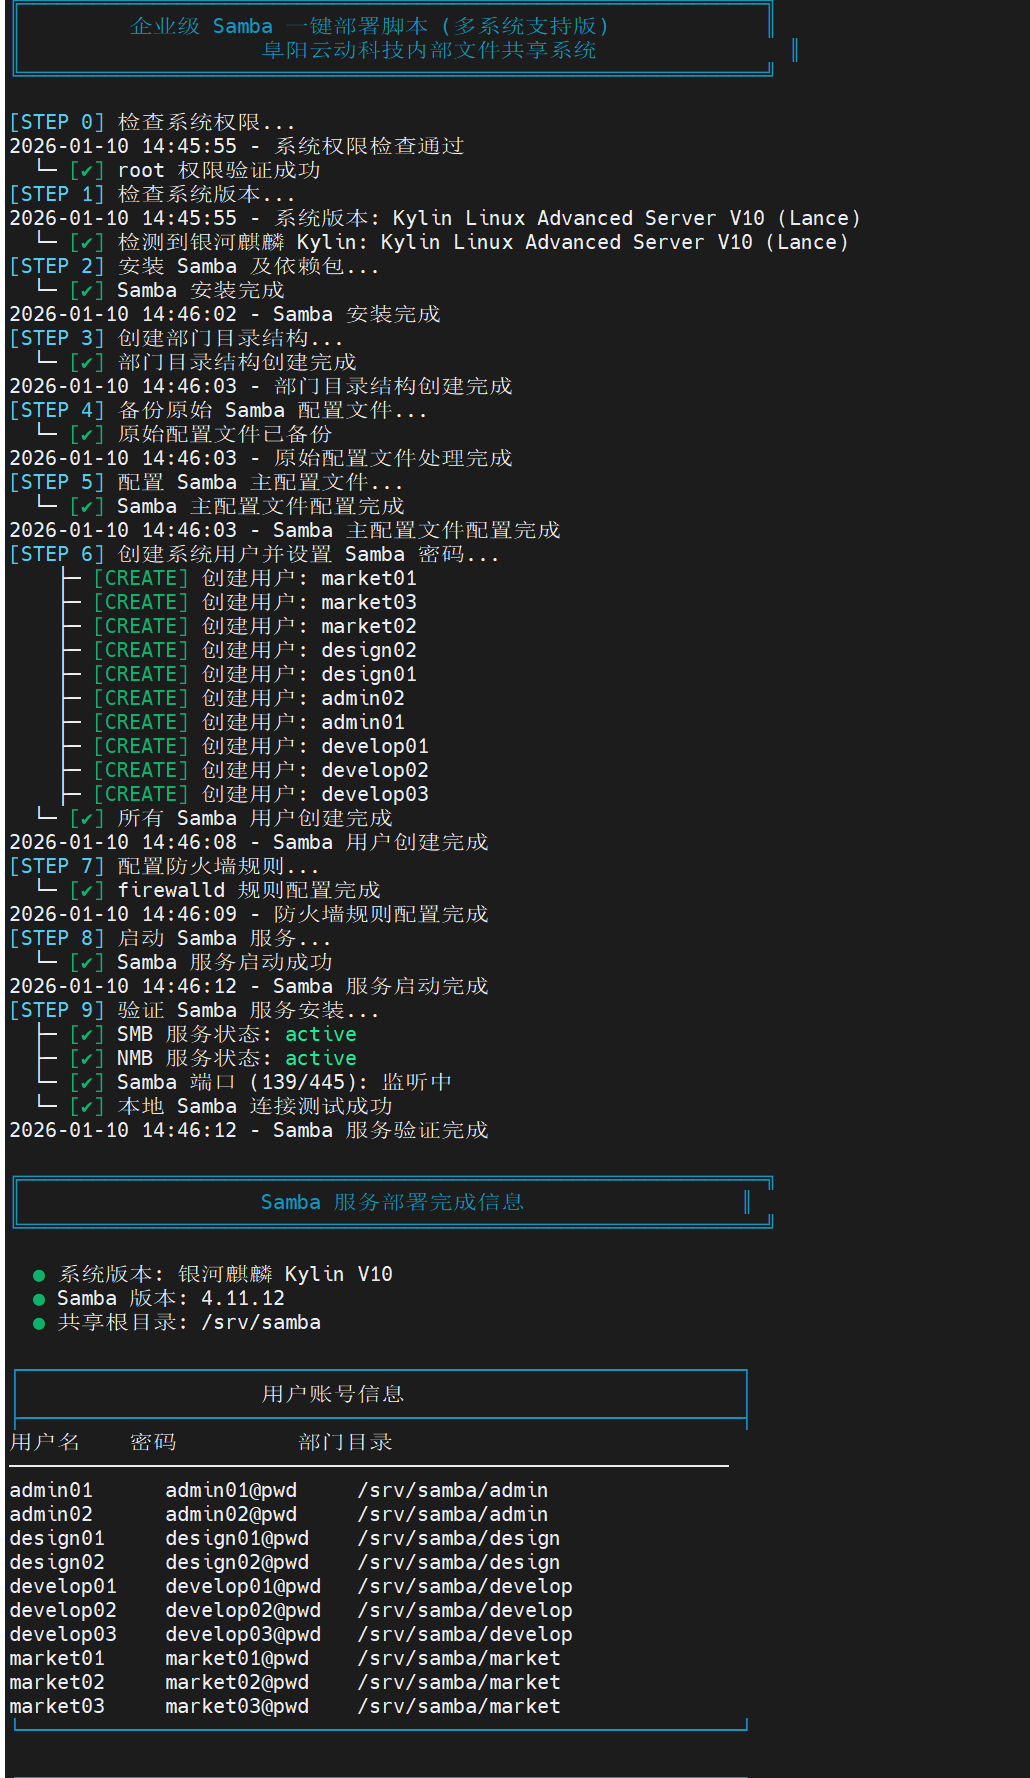Click the 'admin01@pwd' password cell

click(231, 1490)
